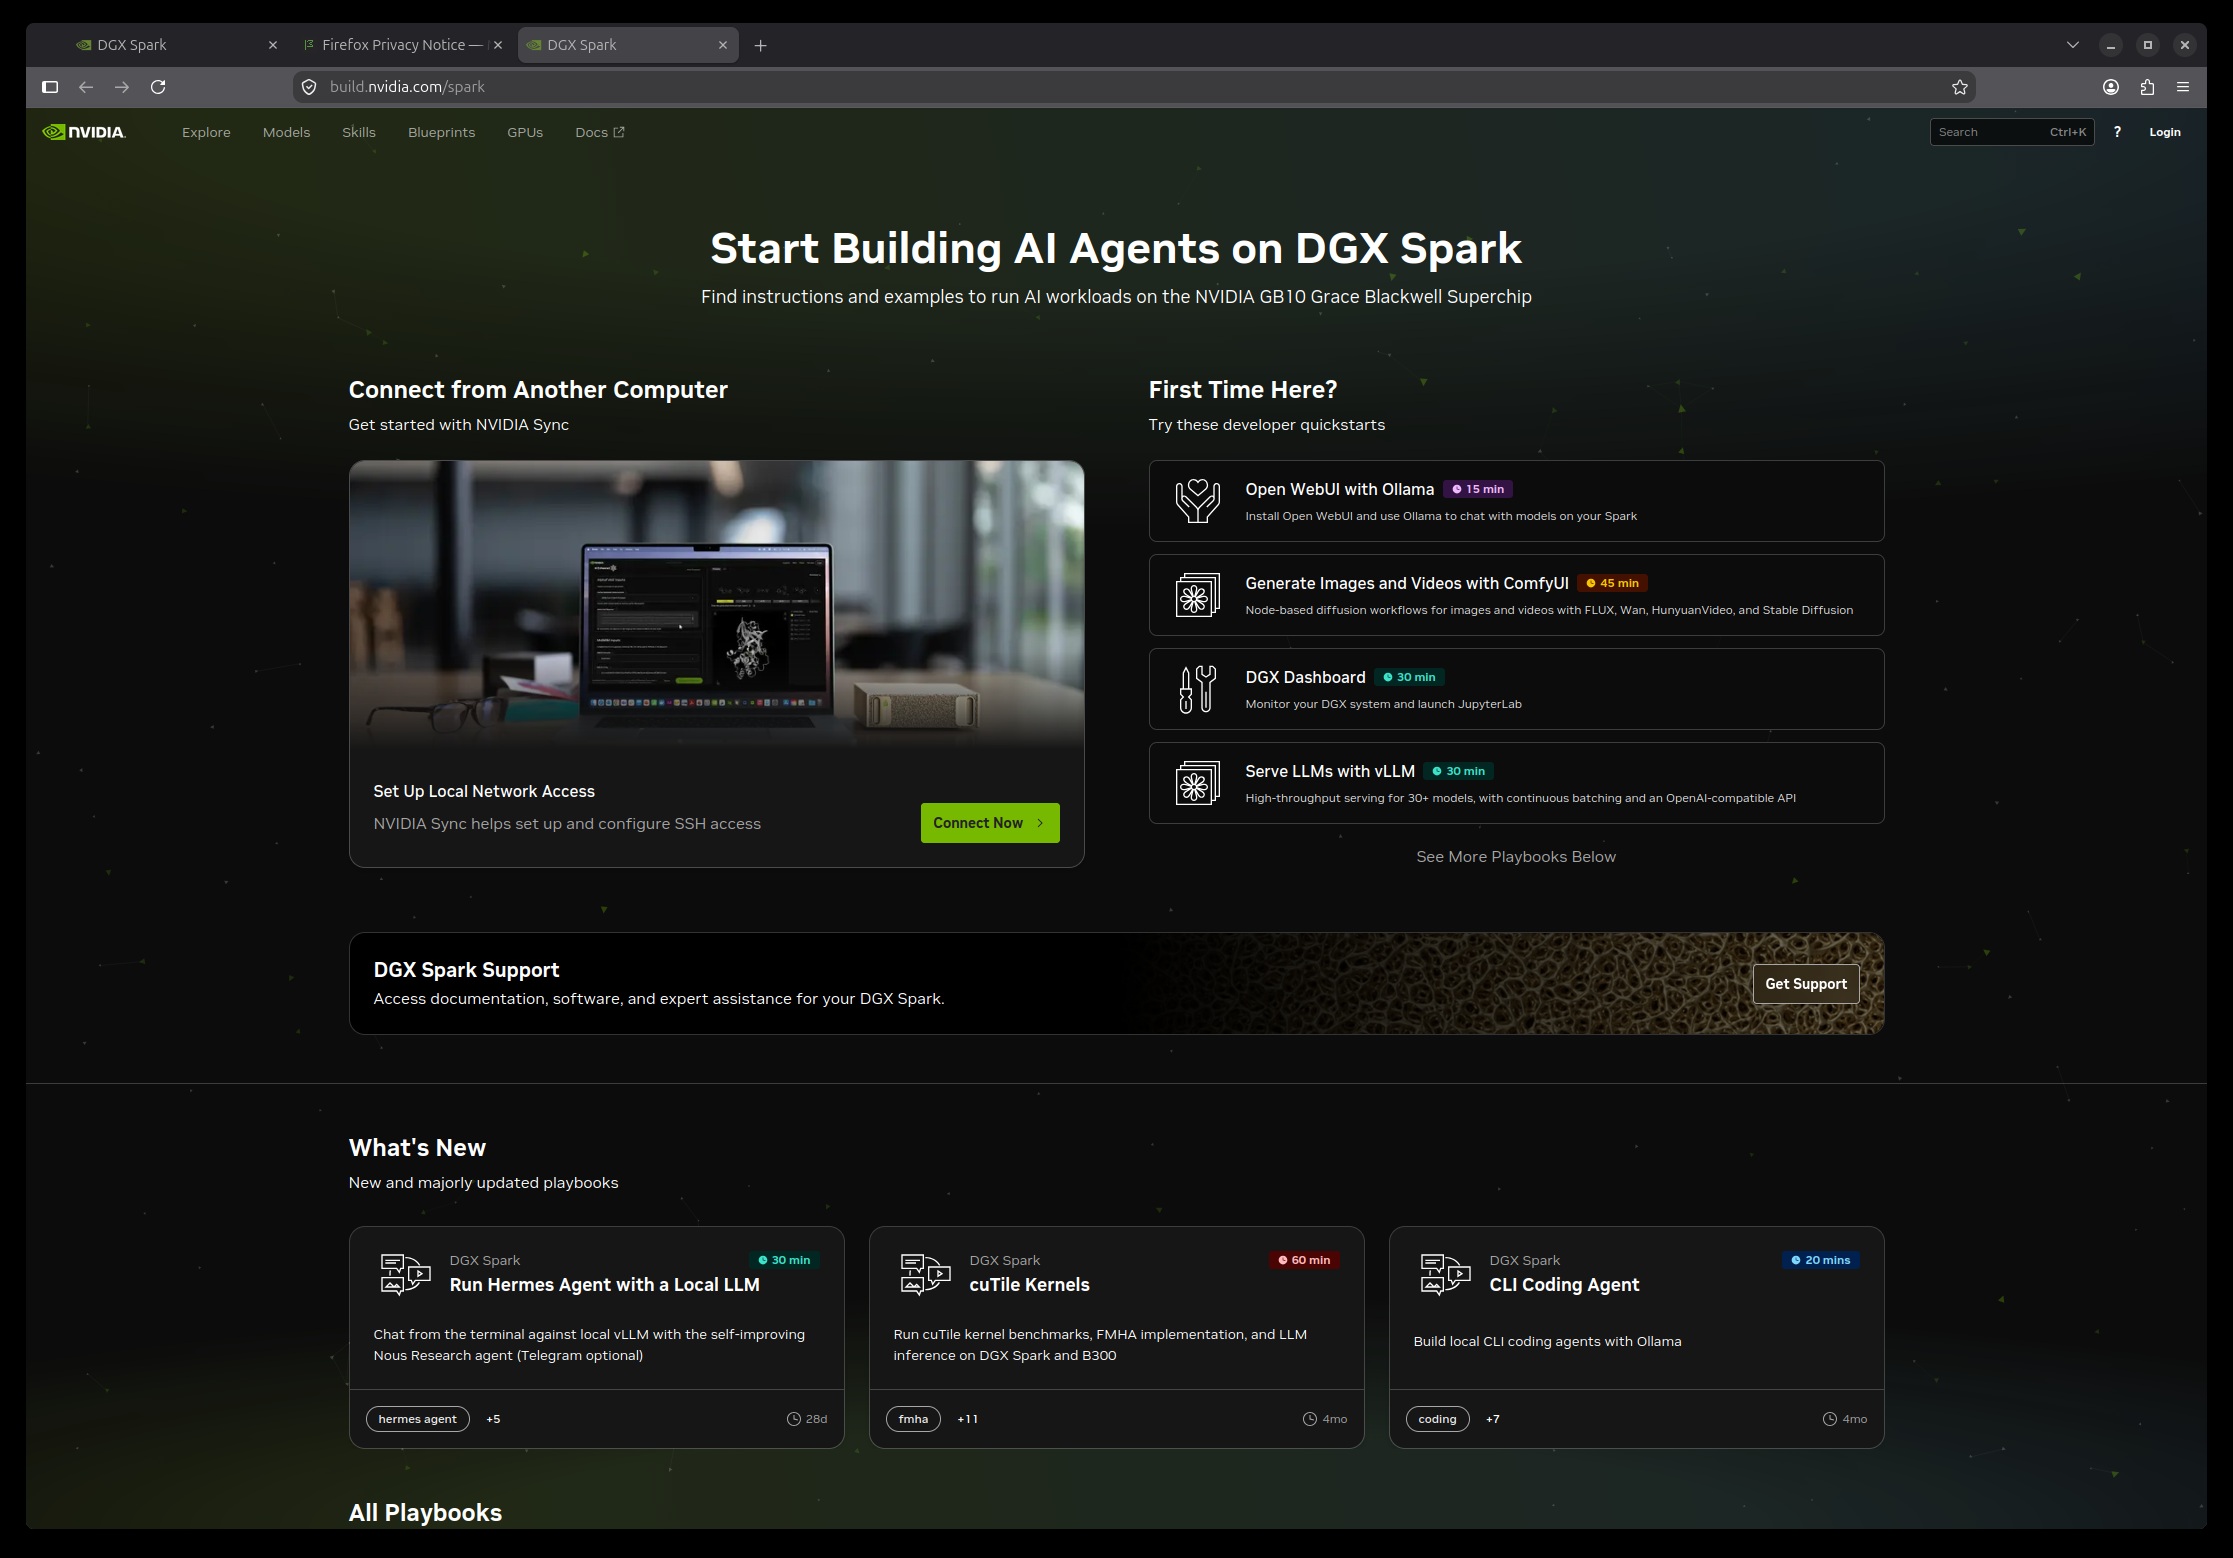
Task: Click the 45 min duration badge
Action: point(1612,583)
